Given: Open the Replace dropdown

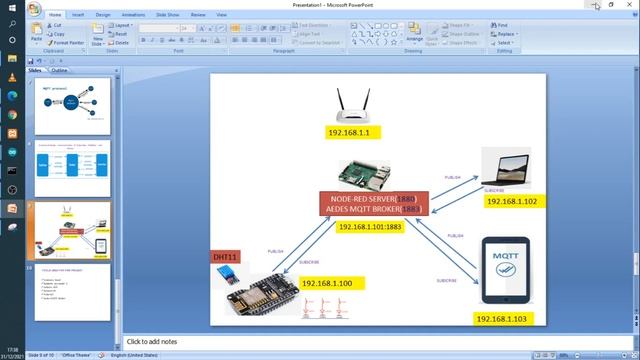Looking at the screenshot, I should pos(504,34).
